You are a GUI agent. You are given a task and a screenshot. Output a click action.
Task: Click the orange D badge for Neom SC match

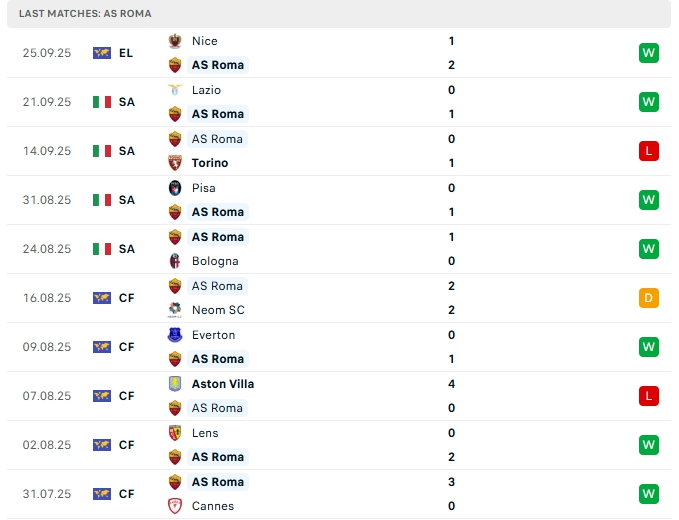pyautogui.click(x=649, y=298)
